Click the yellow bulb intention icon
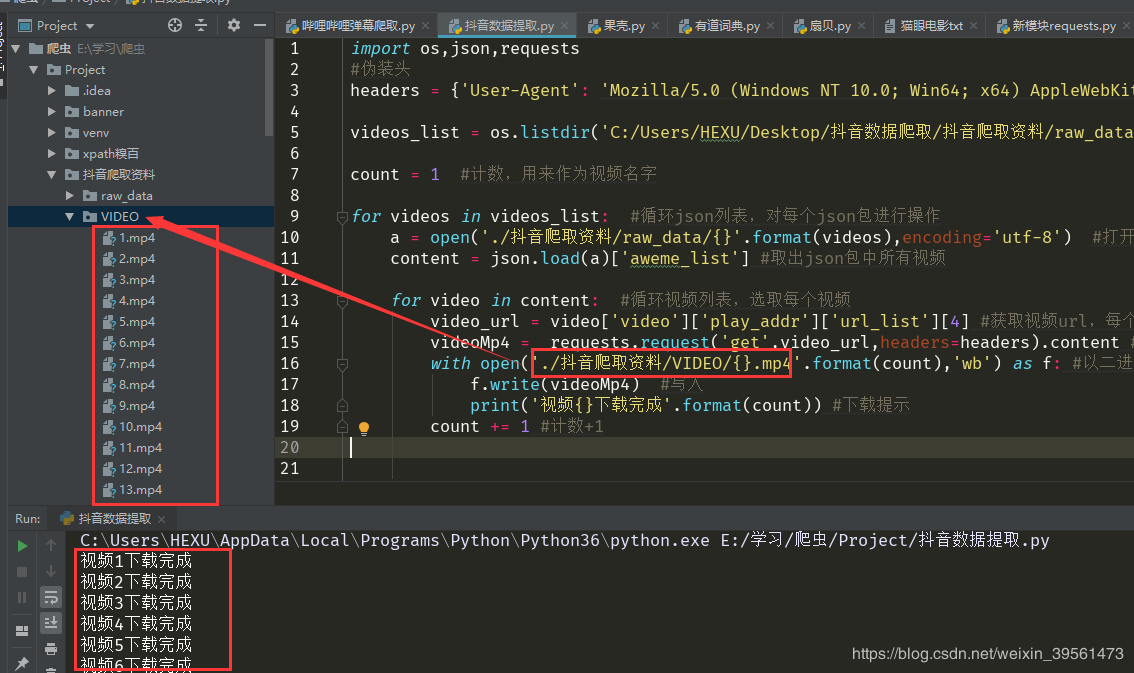This screenshot has width=1134, height=673. coord(363,426)
